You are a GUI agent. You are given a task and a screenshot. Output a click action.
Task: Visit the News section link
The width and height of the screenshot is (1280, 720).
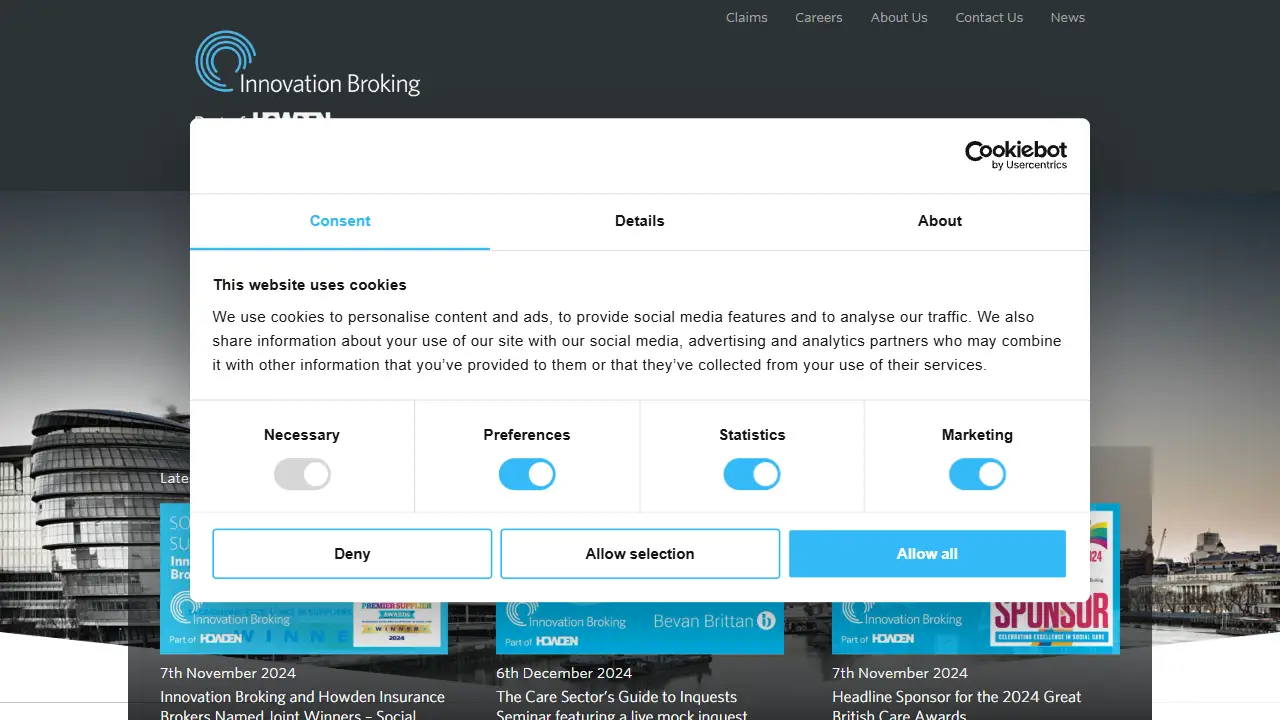(x=1068, y=18)
